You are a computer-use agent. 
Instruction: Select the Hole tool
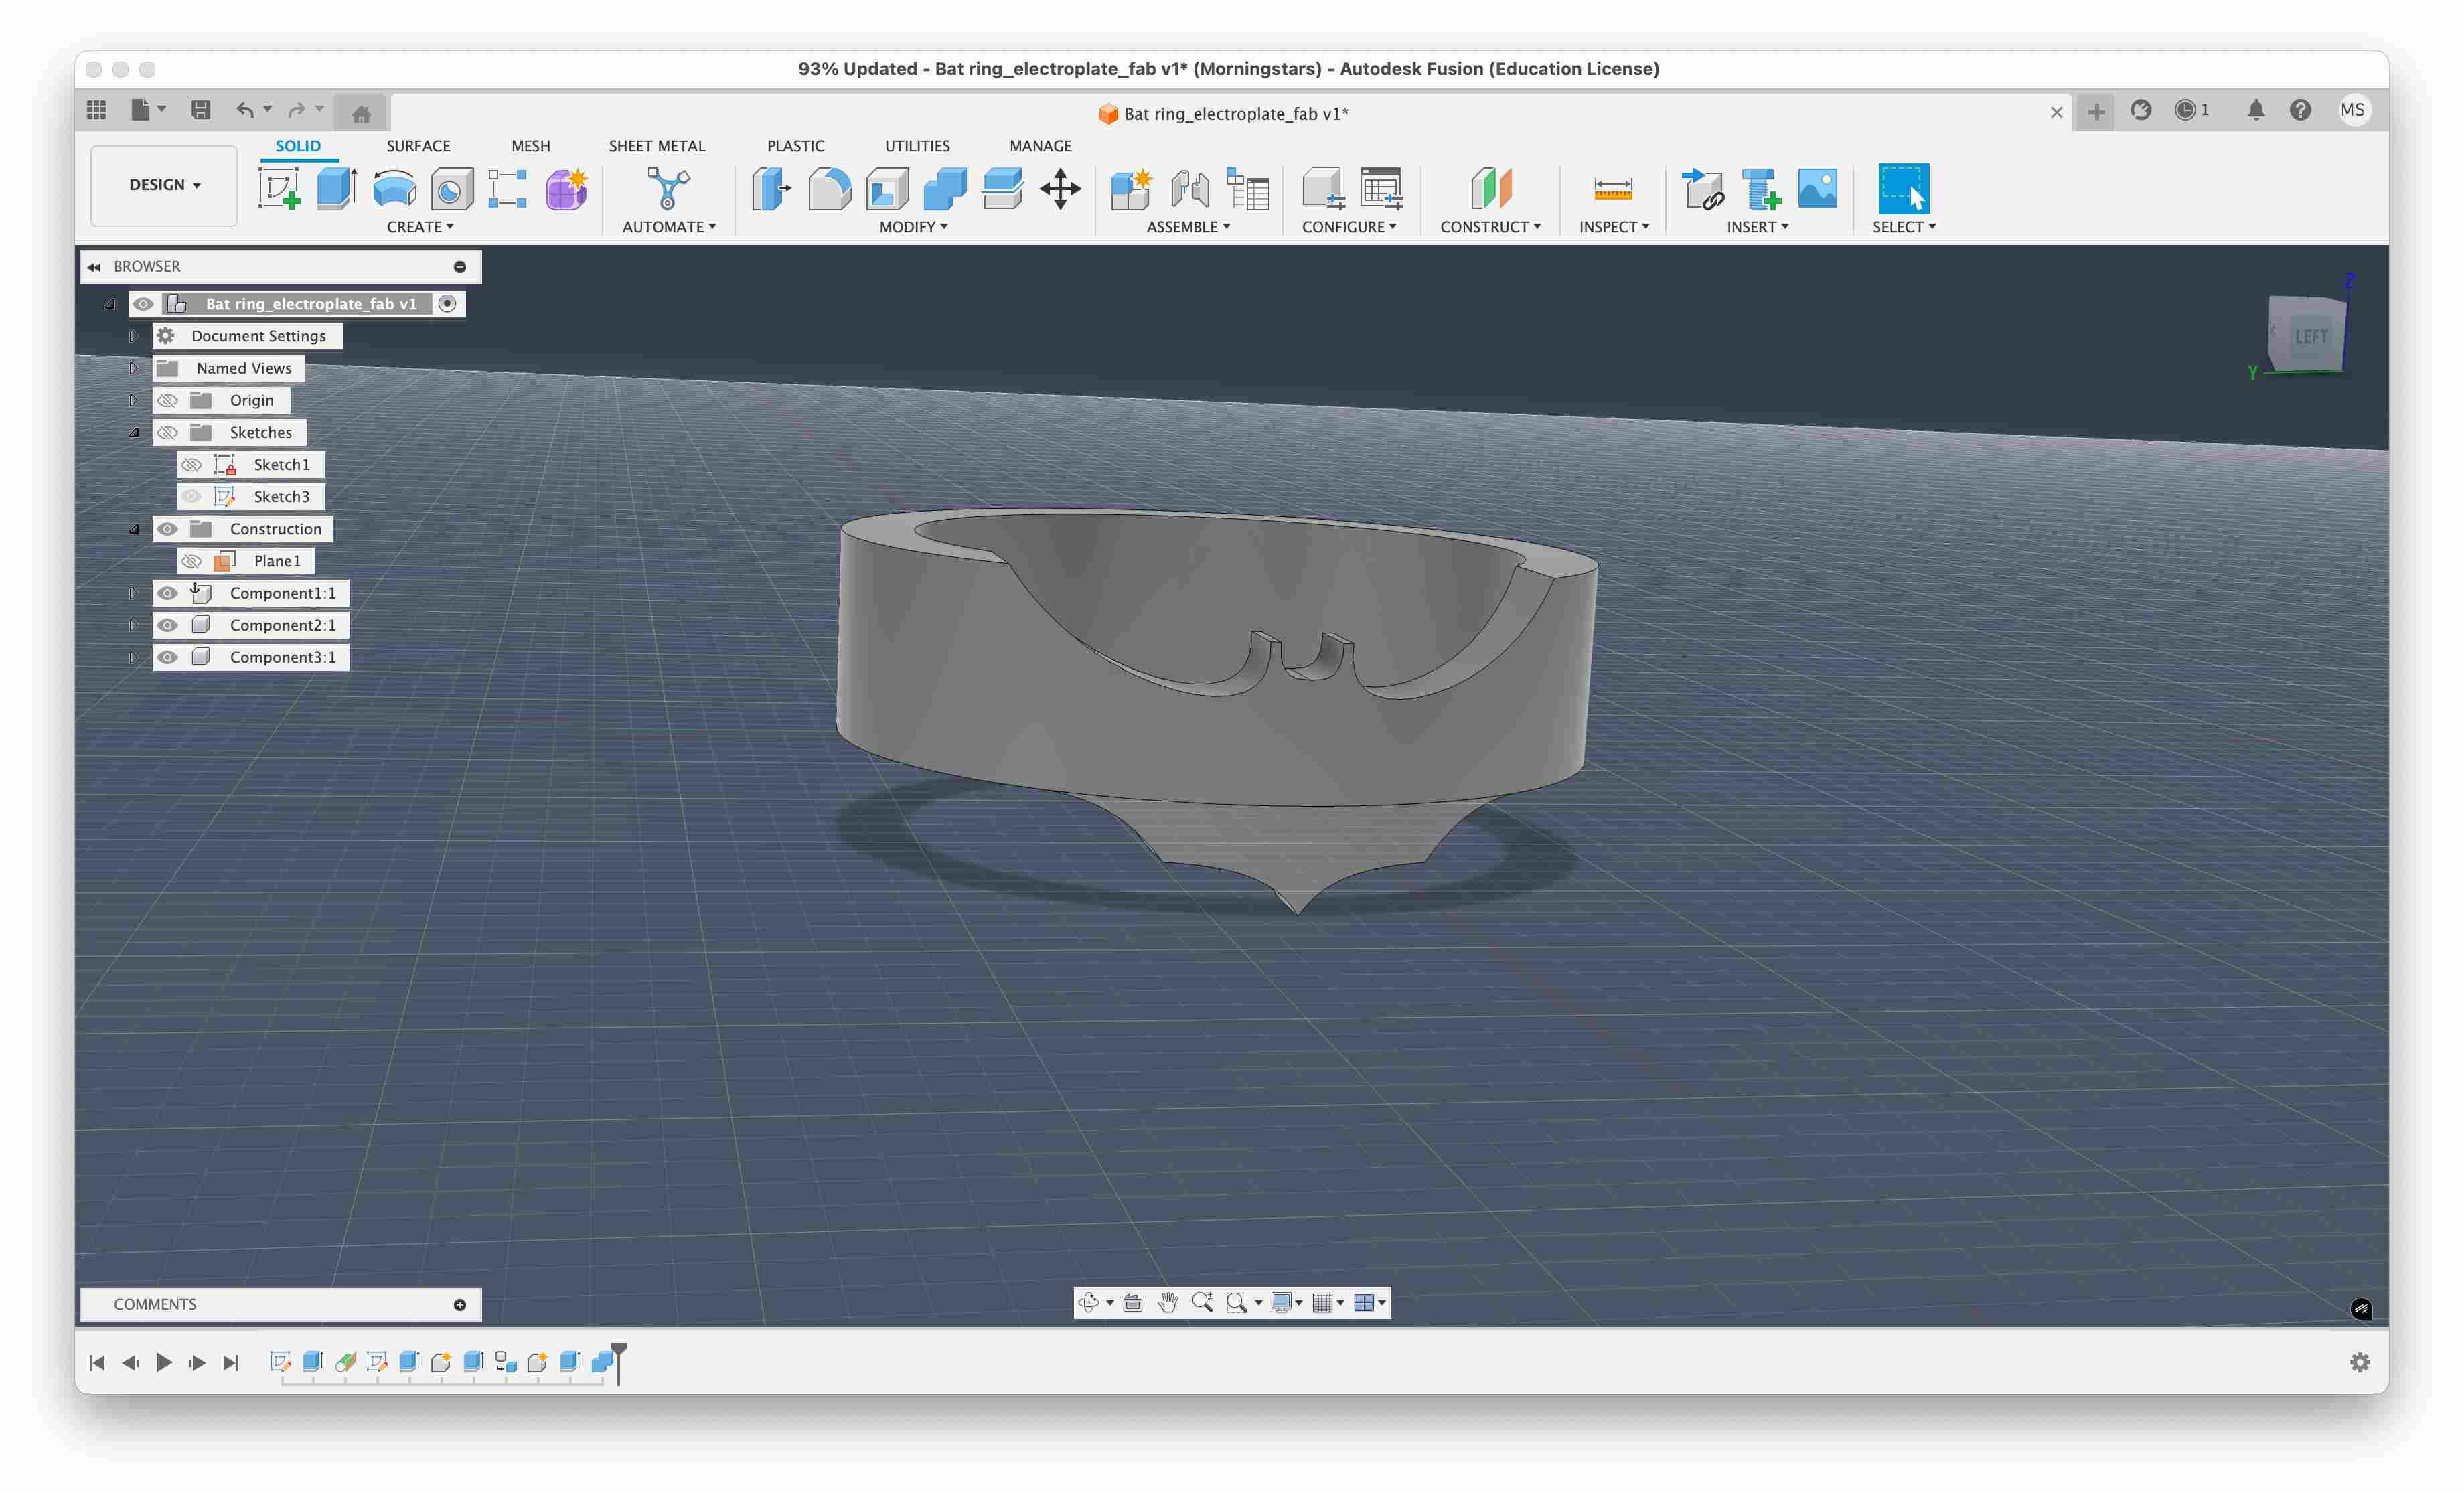tap(451, 188)
